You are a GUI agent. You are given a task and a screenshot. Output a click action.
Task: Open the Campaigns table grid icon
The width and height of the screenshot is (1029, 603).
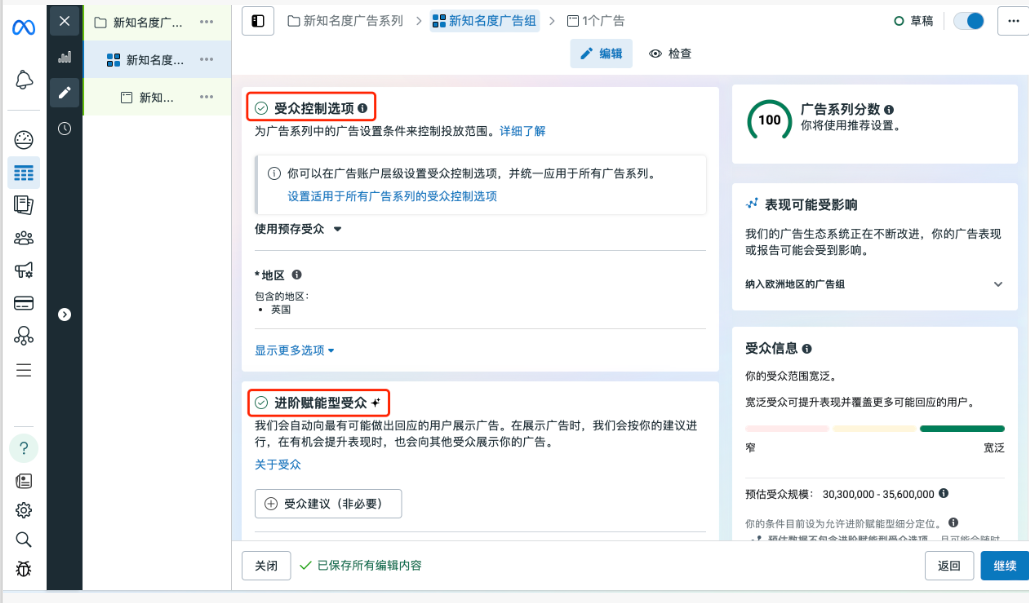24,173
